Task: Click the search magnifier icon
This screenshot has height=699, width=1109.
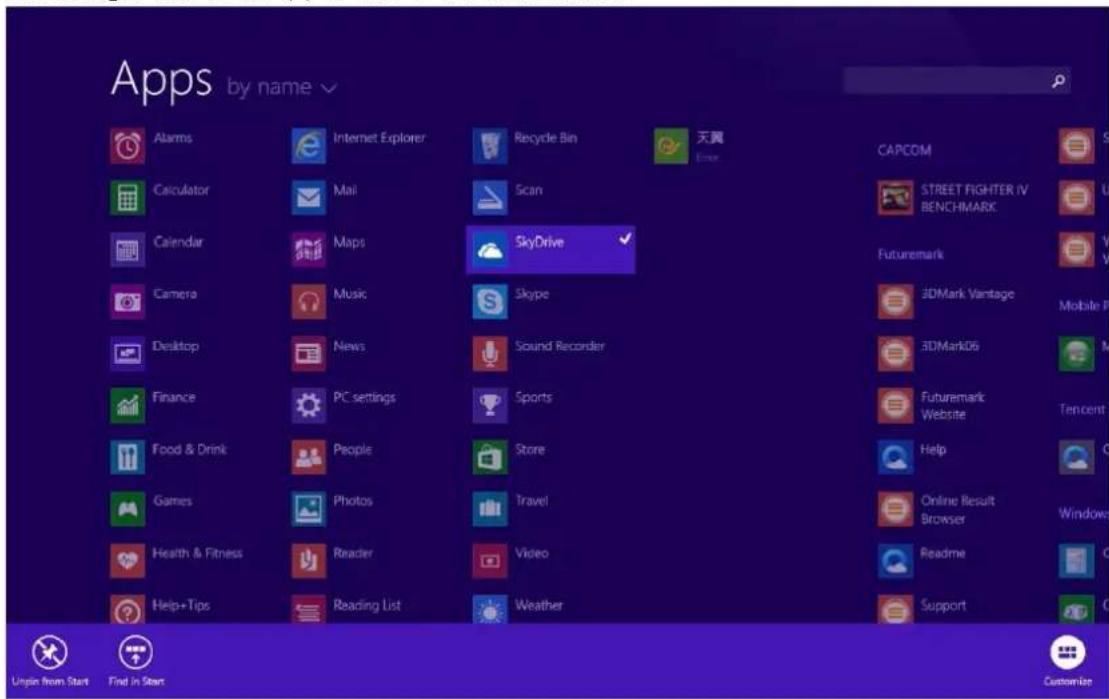Action: click(1058, 81)
